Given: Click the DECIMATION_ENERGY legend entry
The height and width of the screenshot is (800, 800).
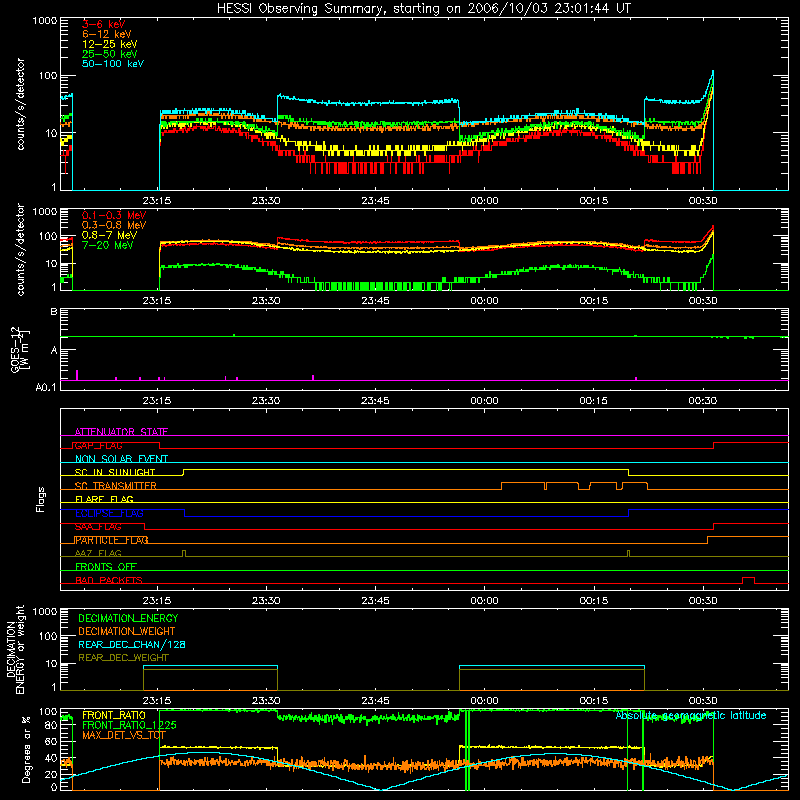Looking at the screenshot, I should click(x=128, y=618).
